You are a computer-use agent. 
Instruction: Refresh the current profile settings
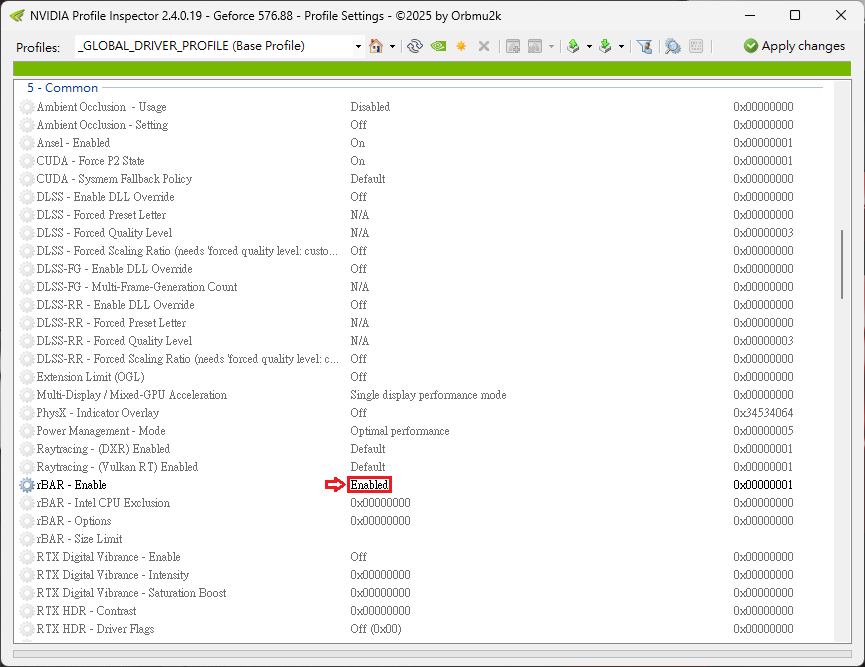(x=415, y=46)
